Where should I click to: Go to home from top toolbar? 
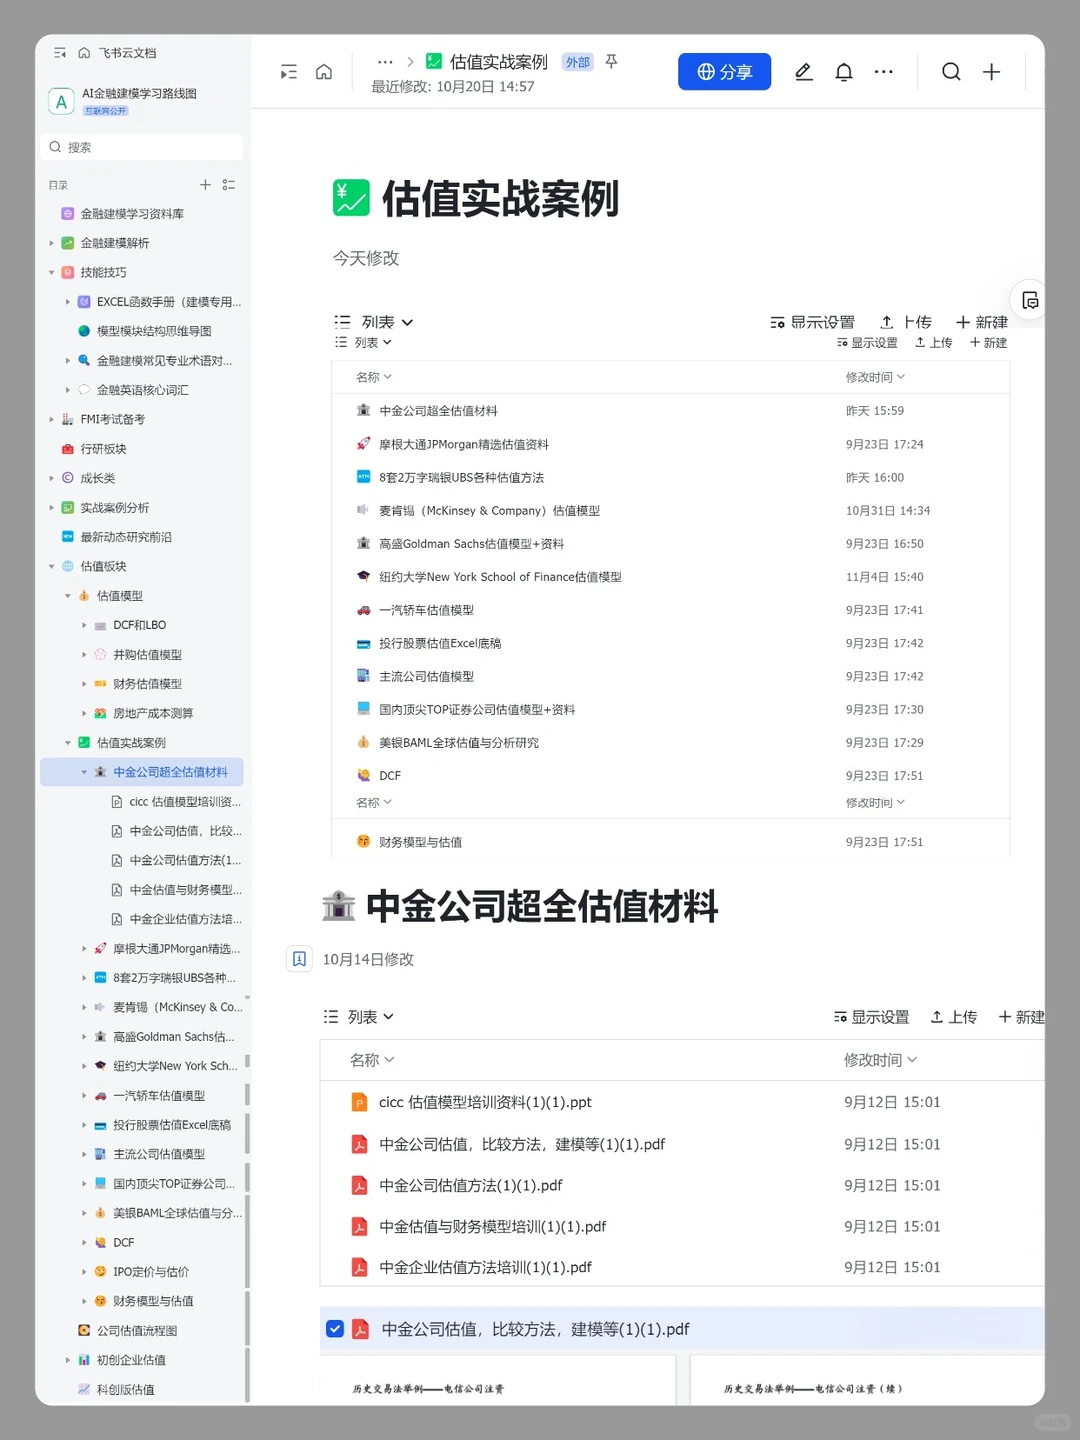324,72
